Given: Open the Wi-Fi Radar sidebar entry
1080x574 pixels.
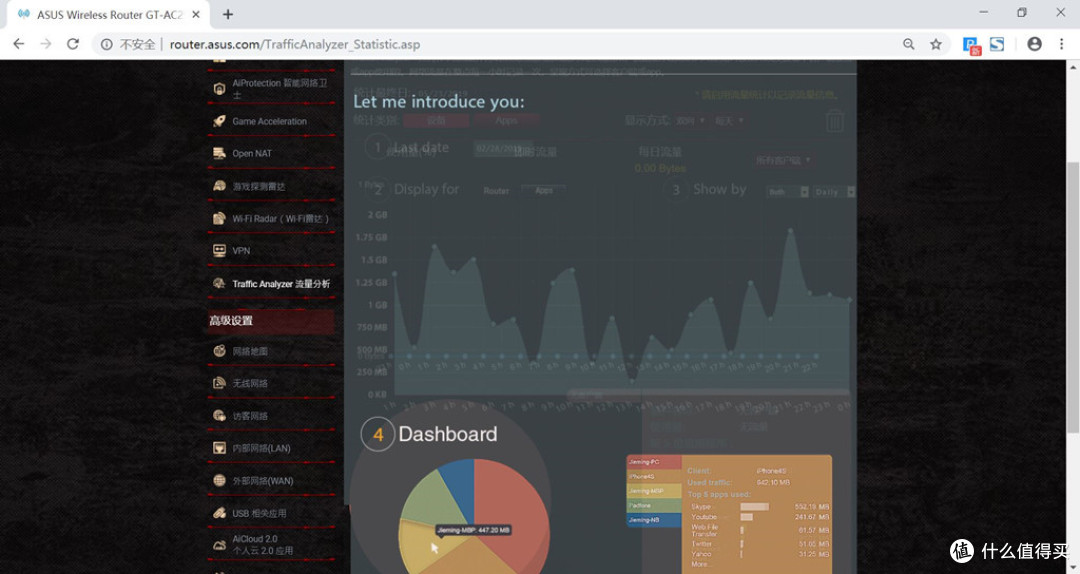Looking at the screenshot, I should (271, 218).
